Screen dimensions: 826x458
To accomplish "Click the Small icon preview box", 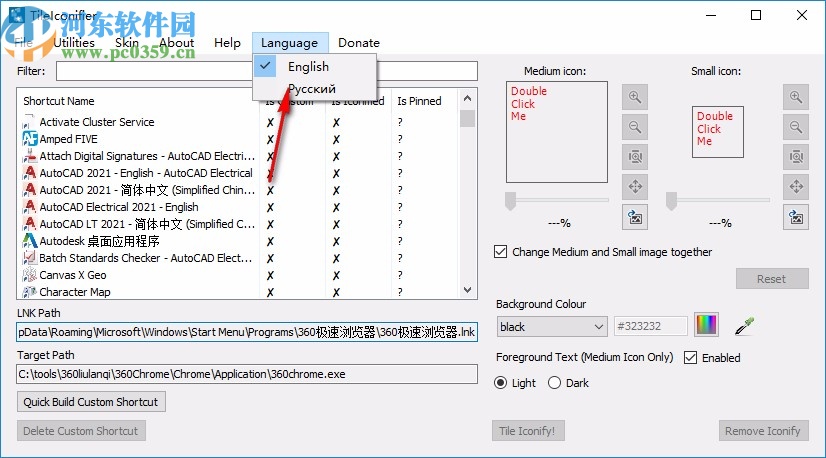I will (x=717, y=132).
